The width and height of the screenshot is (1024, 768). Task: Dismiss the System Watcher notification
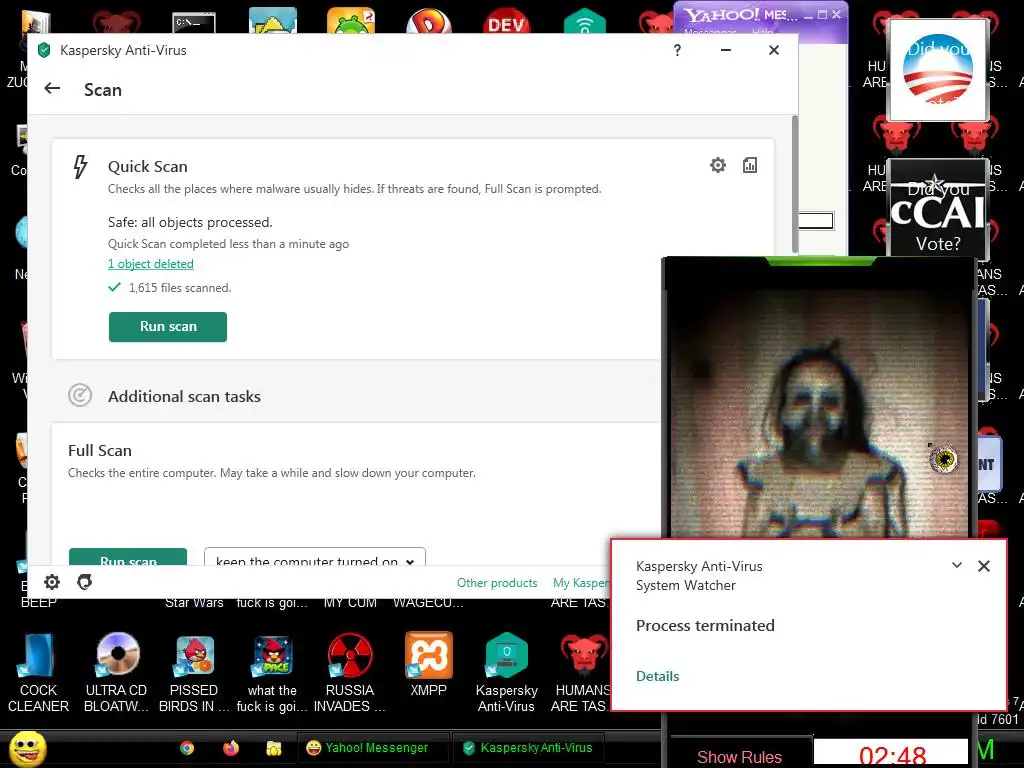pos(984,566)
